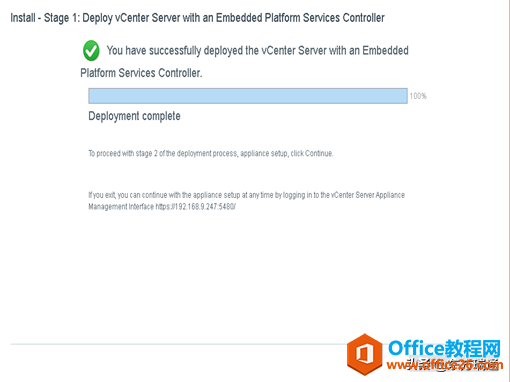The height and width of the screenshot is (382, 510).
Task: Click the blue deployment progress bar
Action: tap(248, 96)
